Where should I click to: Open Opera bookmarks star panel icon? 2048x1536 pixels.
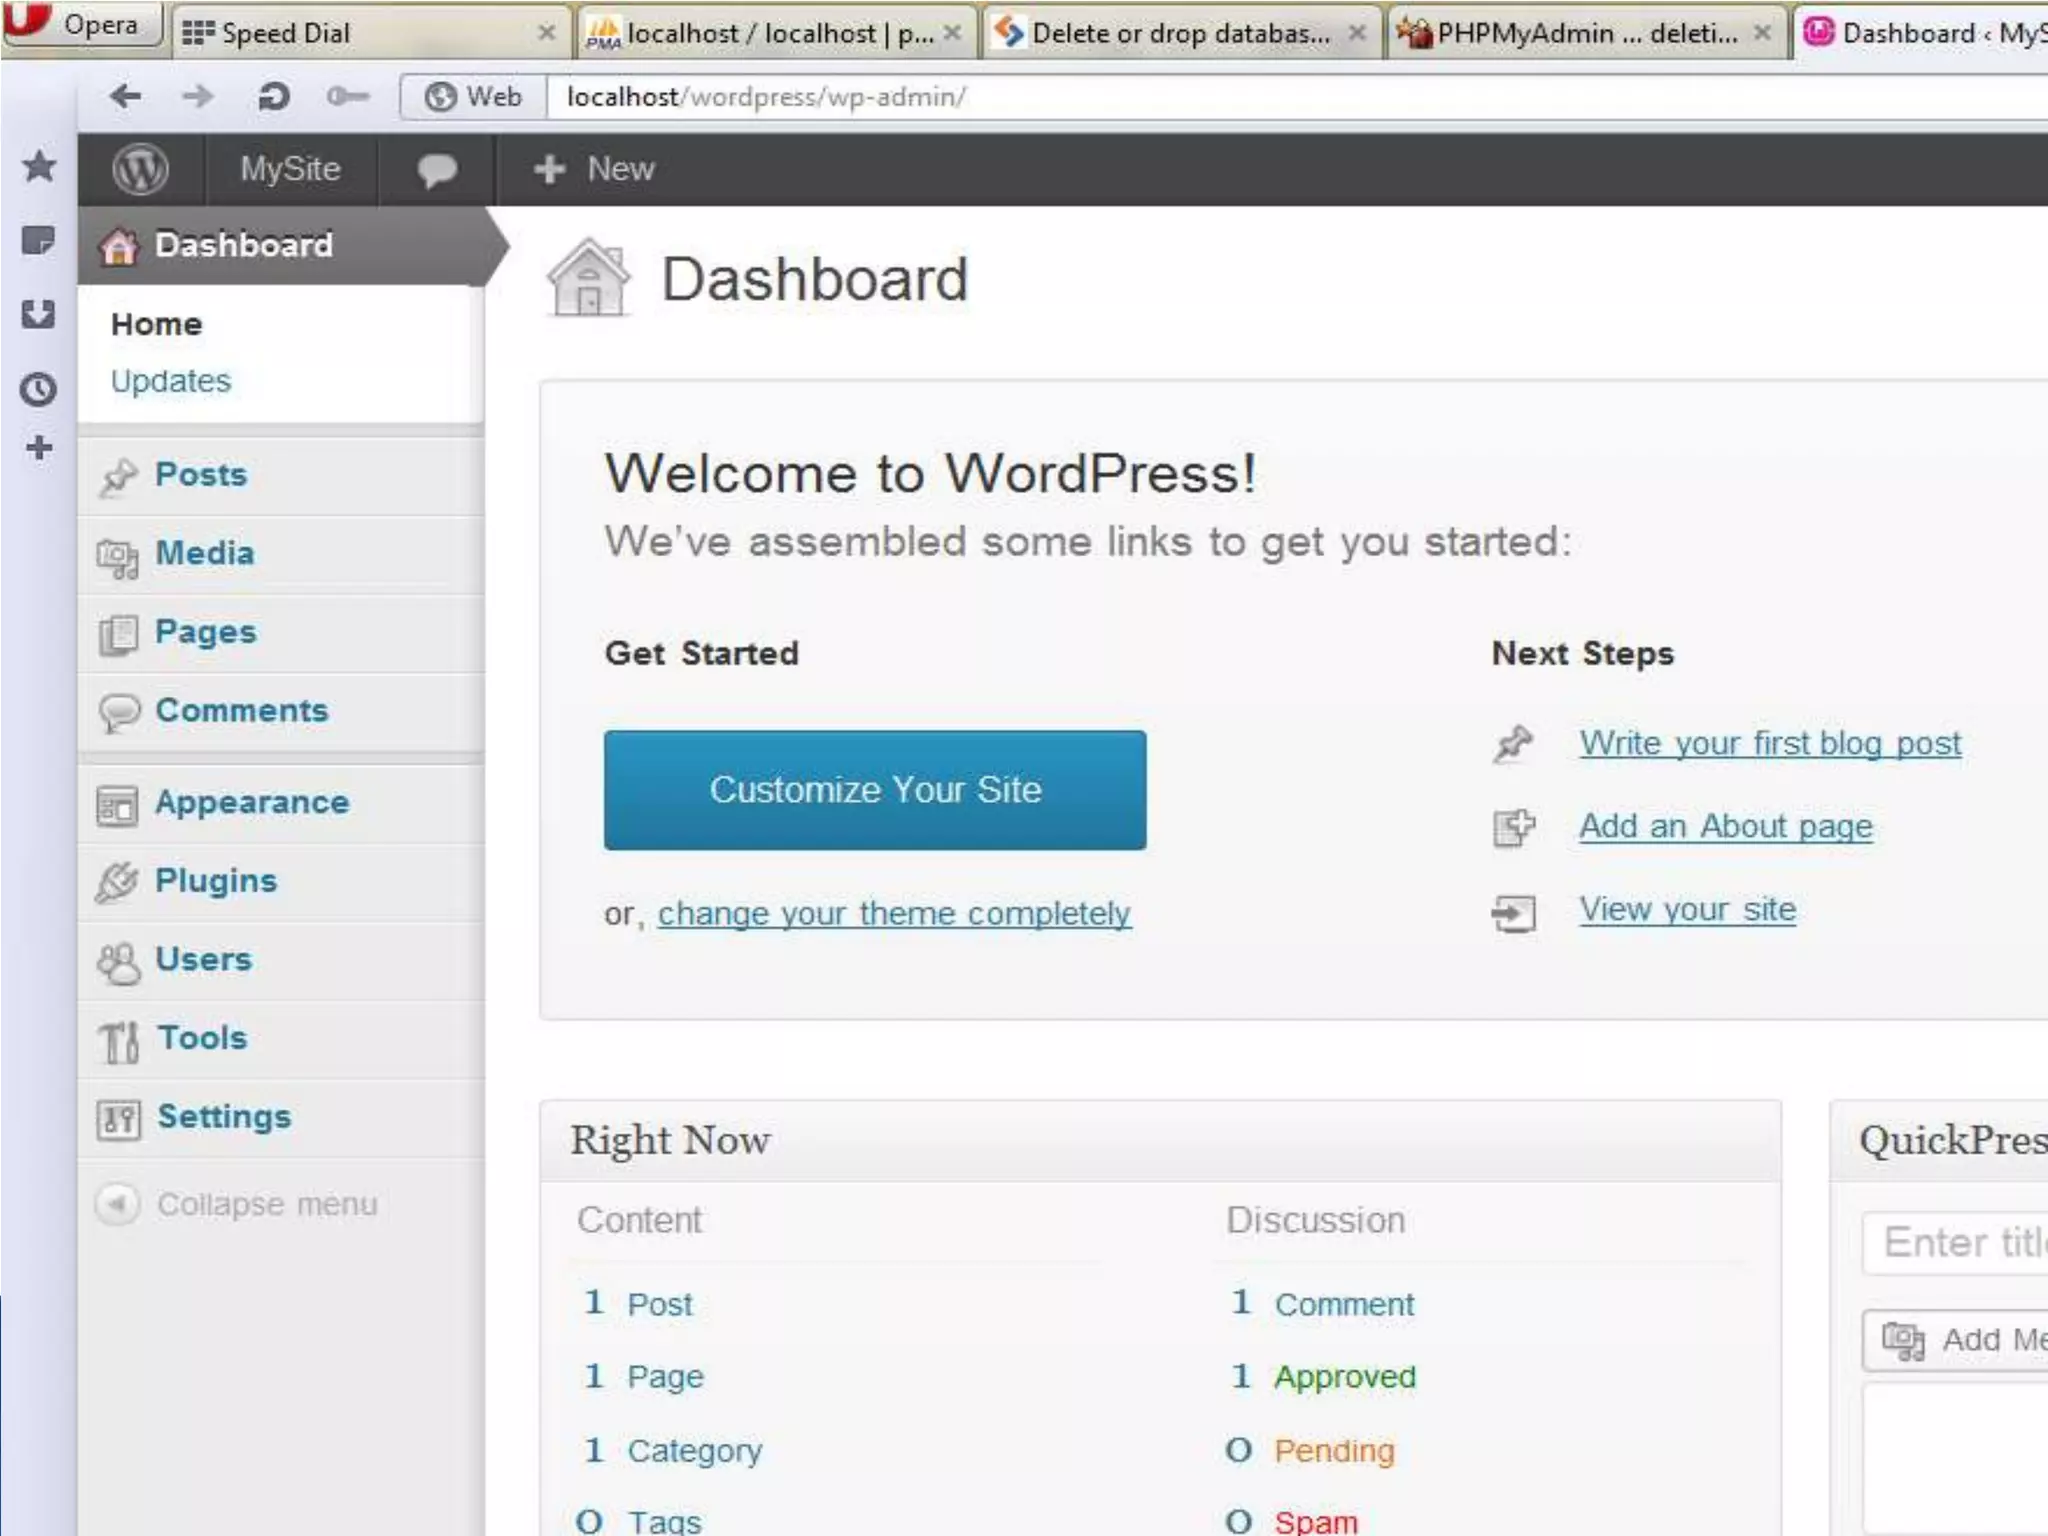coord(39,166)
